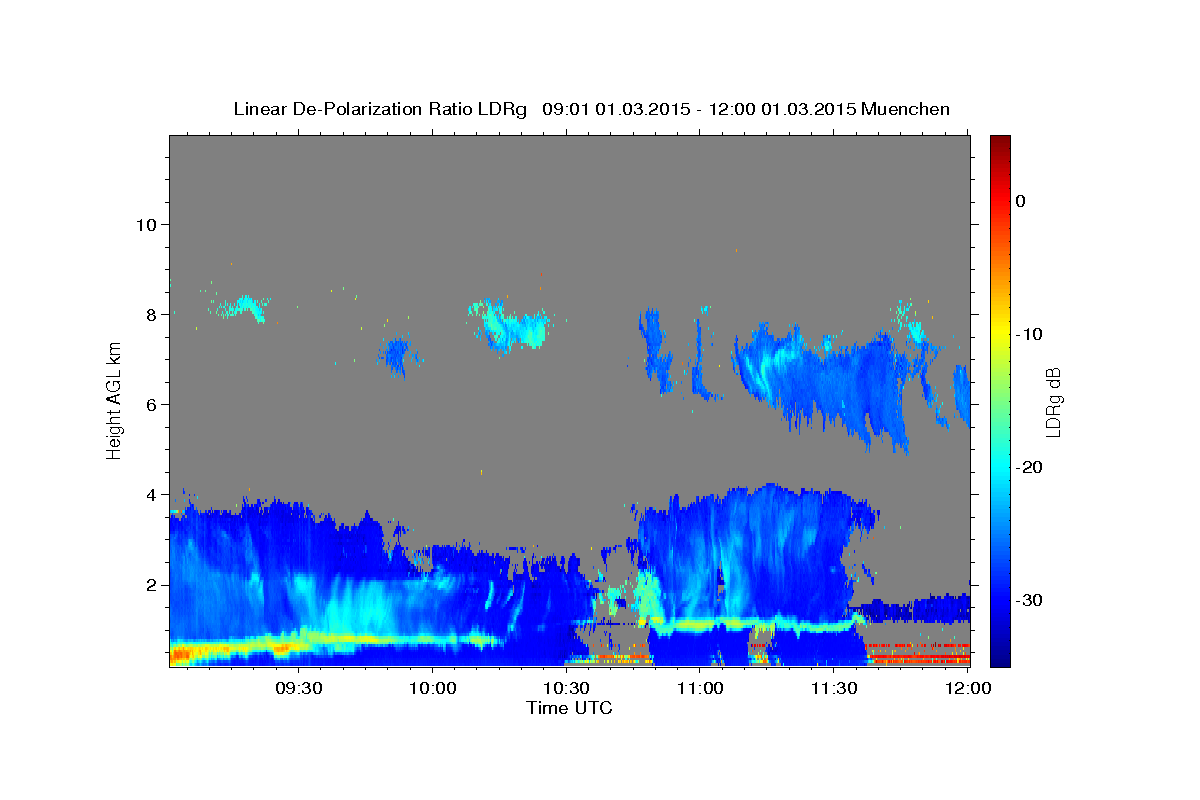Image resolution: width=1200 pixels, height=800 pixels.
Task: Click the height tick label 8
Action: pos(150,314)
